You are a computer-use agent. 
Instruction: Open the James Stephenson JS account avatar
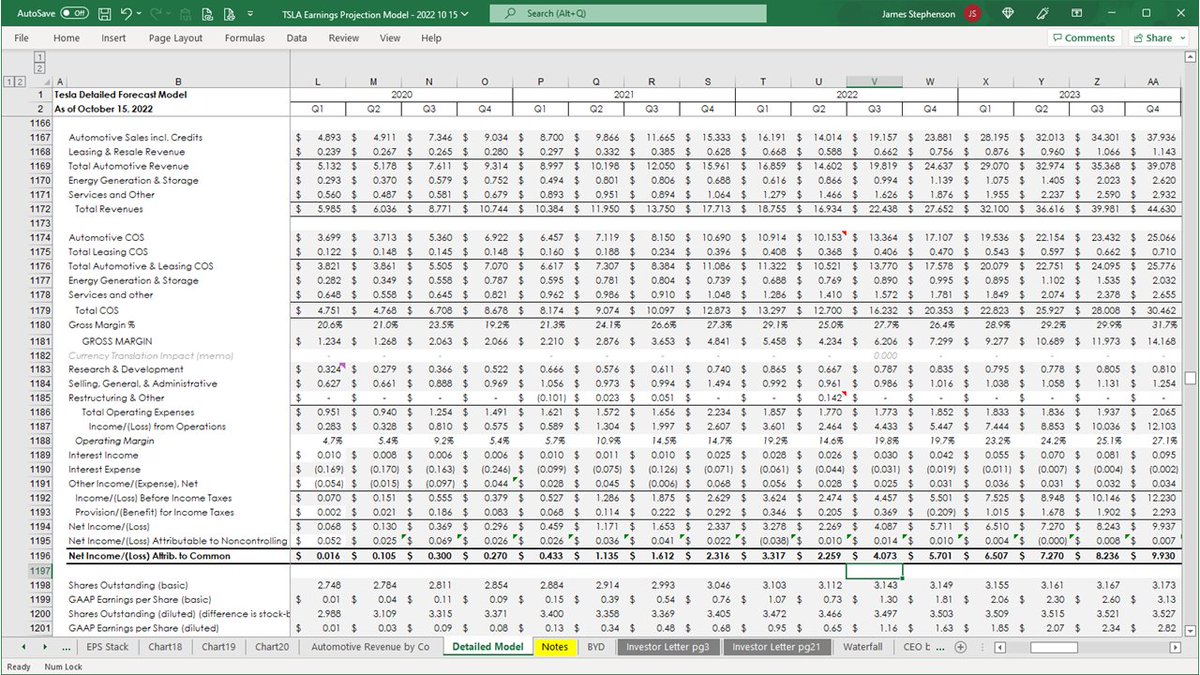(973, 14)
